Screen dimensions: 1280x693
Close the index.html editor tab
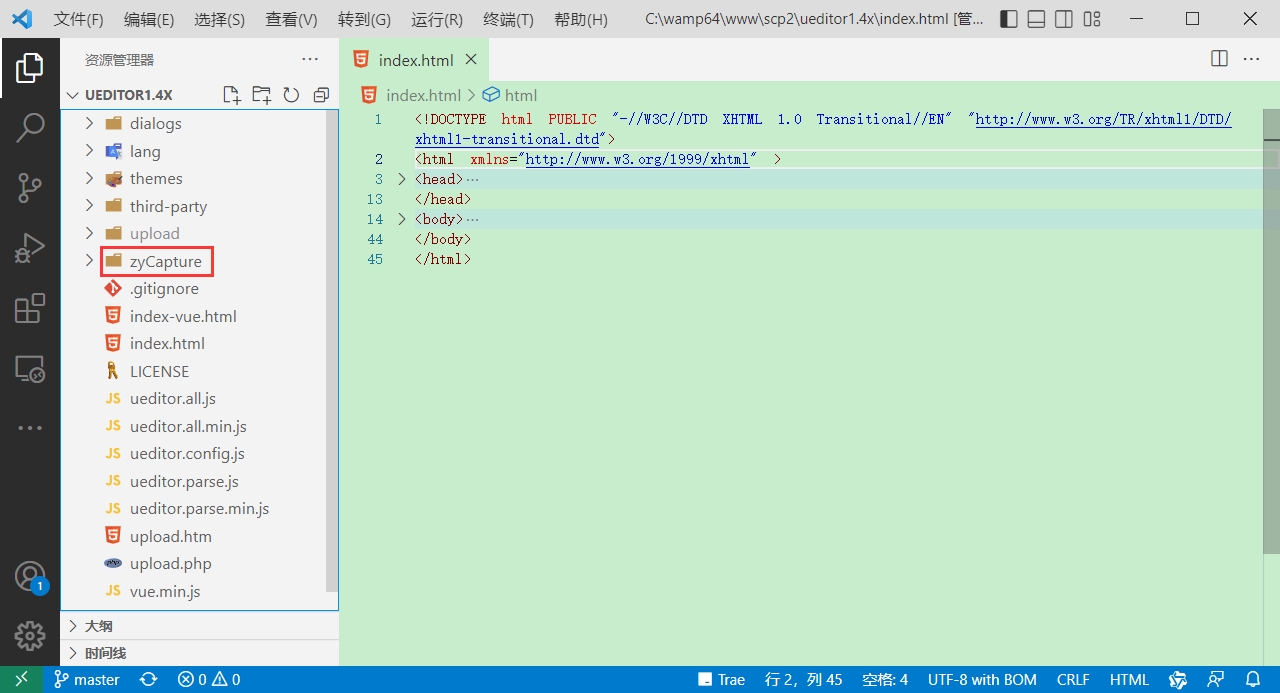471,60
